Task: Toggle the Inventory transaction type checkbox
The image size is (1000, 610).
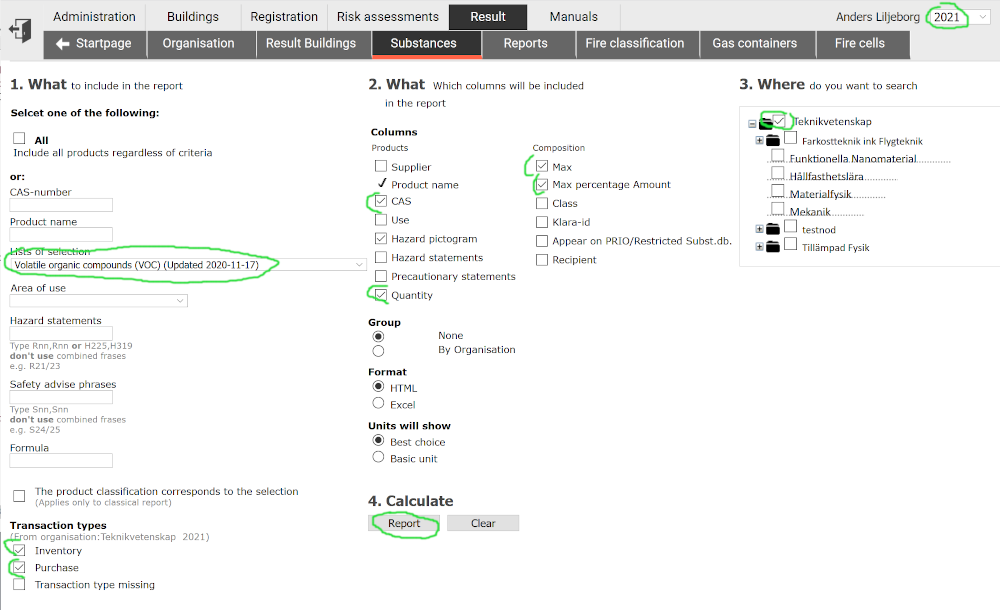Action: [19, 550]
